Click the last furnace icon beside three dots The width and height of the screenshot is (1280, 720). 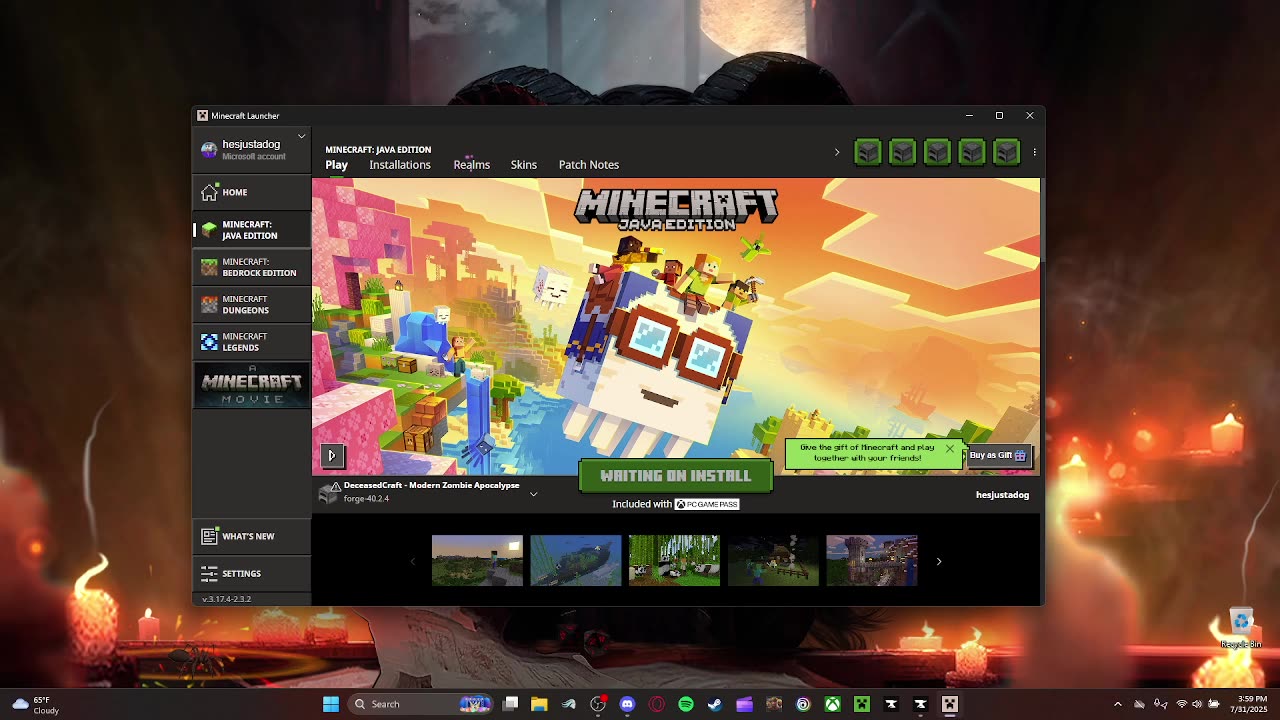tap(1007, 152)
